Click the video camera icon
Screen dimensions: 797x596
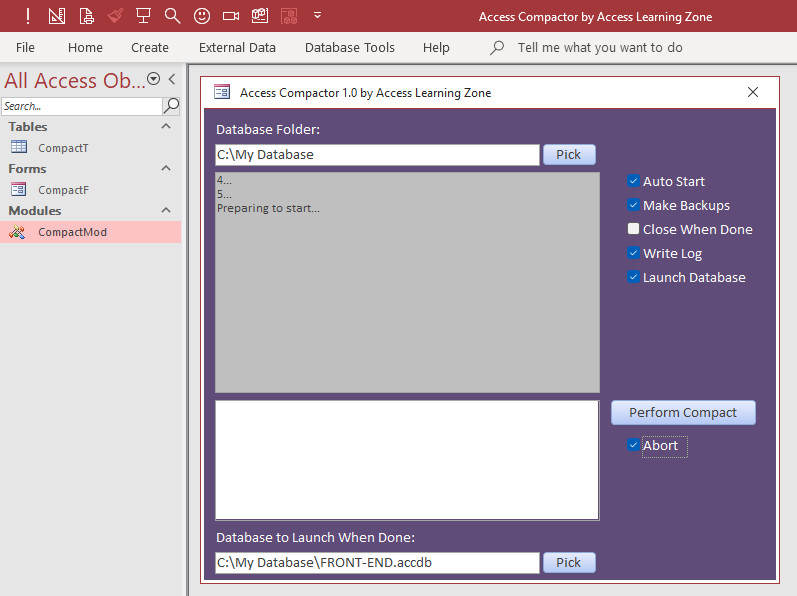pyautogui.click(x=231, y=16)
